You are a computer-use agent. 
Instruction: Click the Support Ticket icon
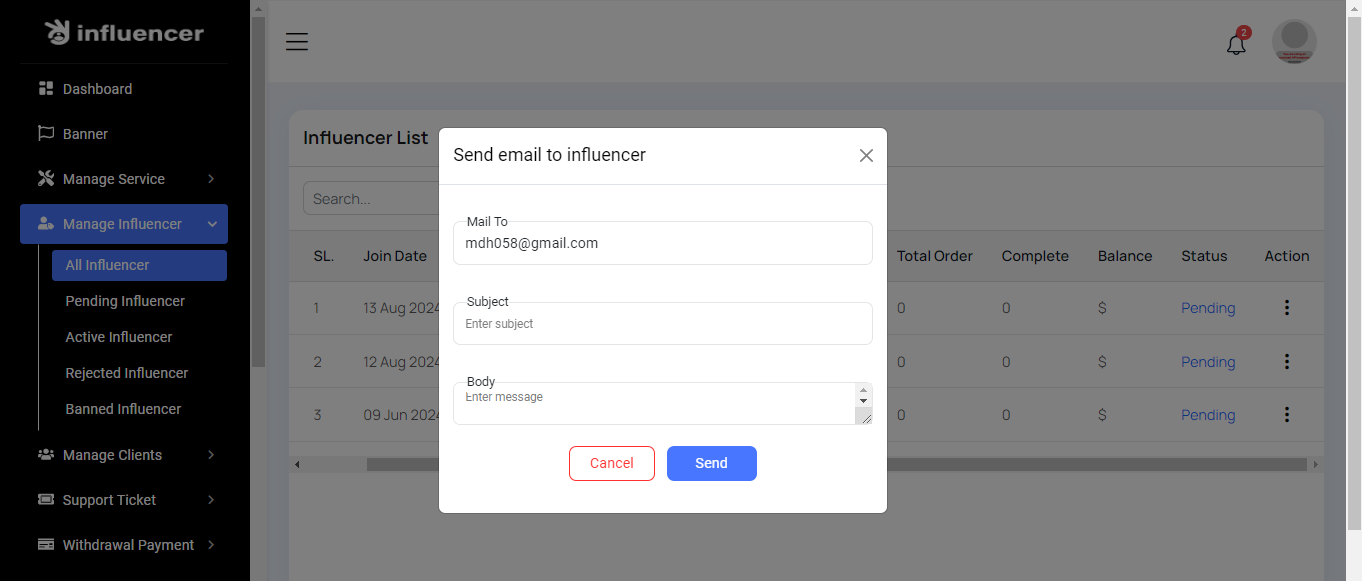point(46,500)
